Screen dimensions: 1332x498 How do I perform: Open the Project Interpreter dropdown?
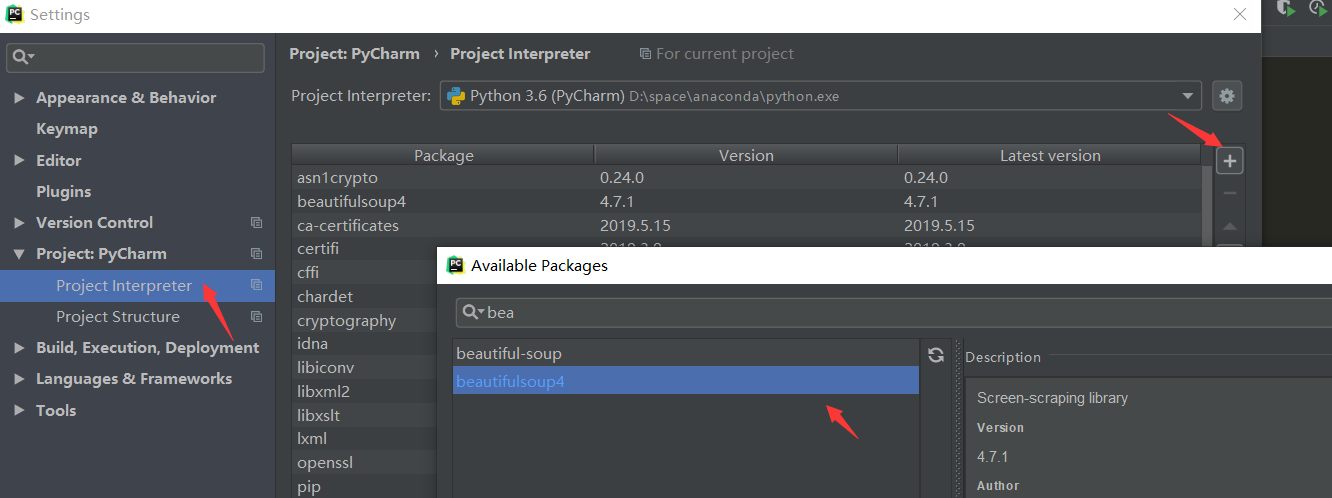point(820,96)
